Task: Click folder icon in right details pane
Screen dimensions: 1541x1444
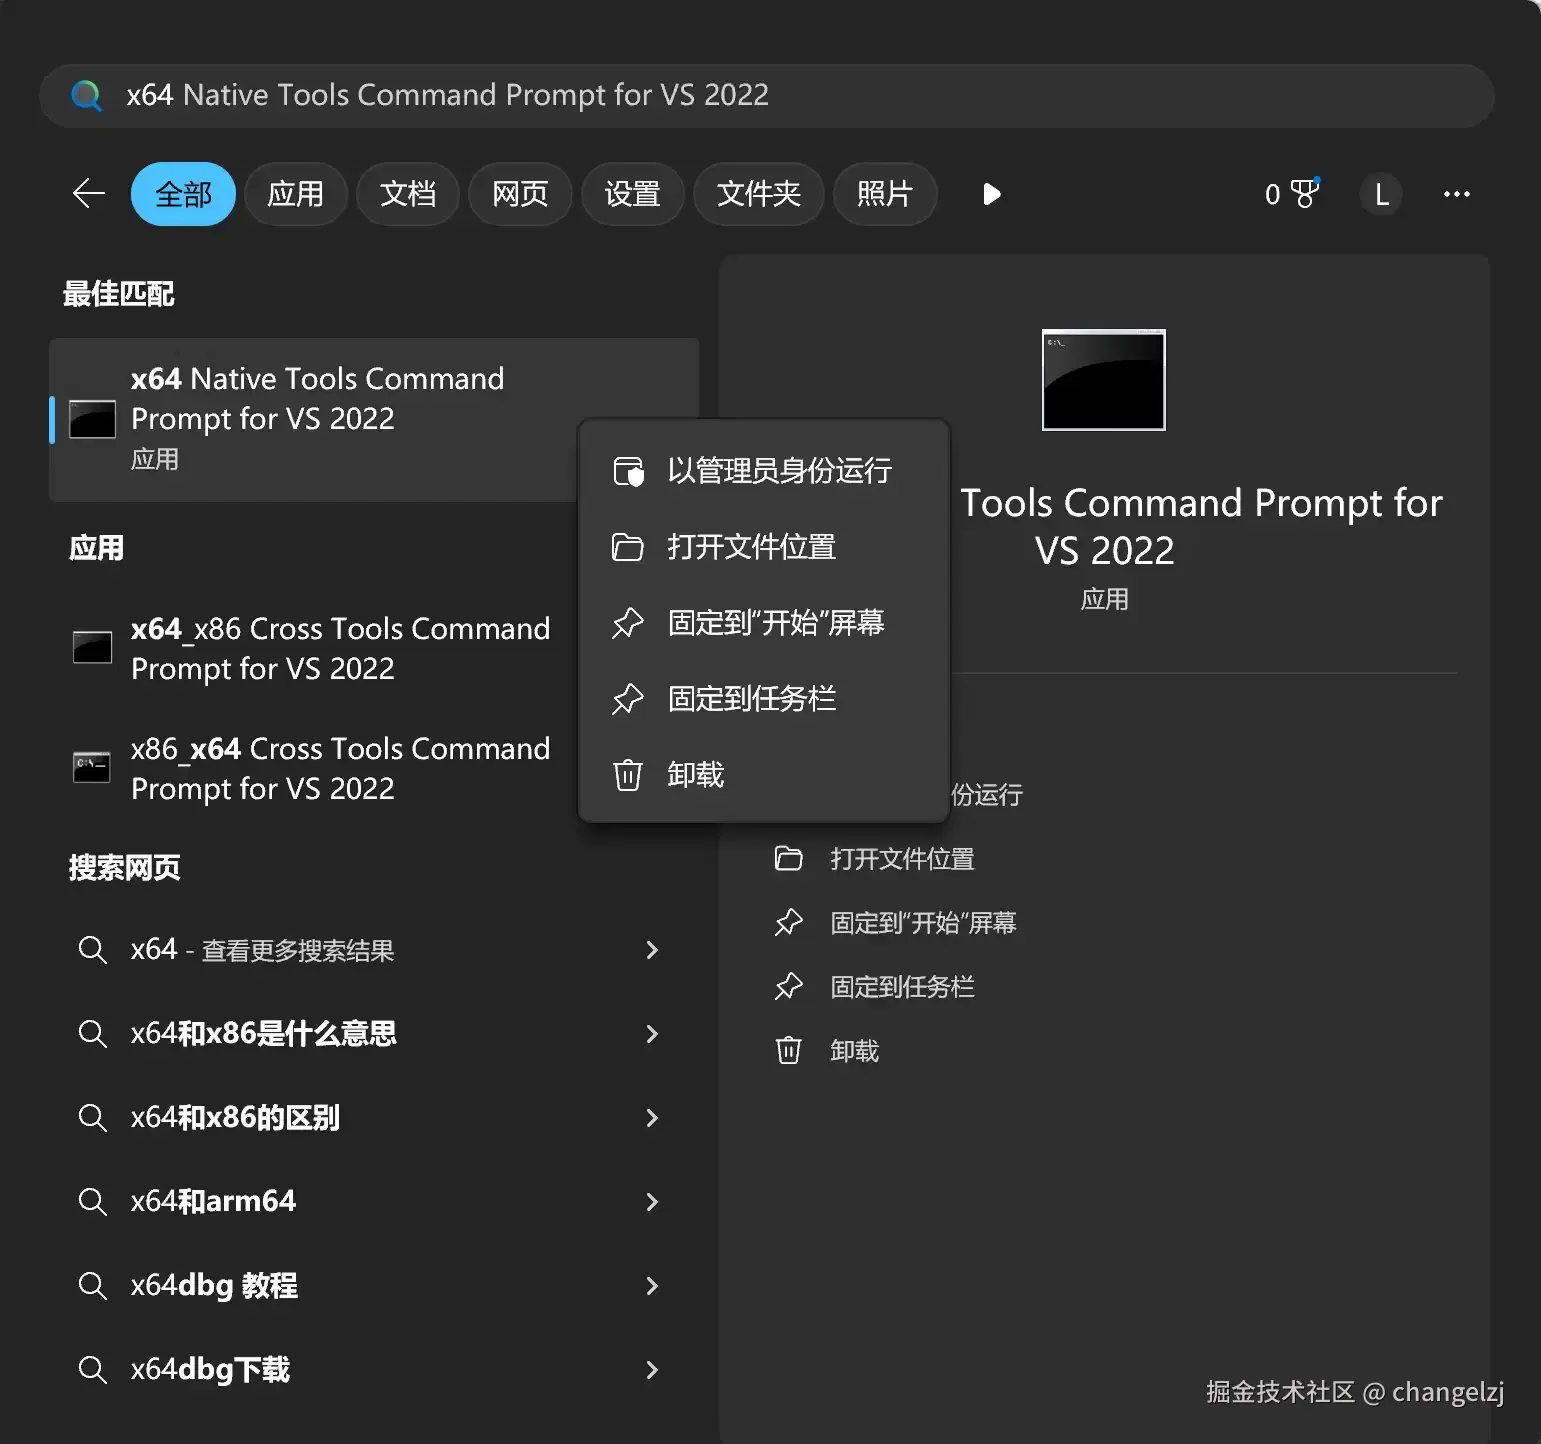Action: (x=789, y=859)
